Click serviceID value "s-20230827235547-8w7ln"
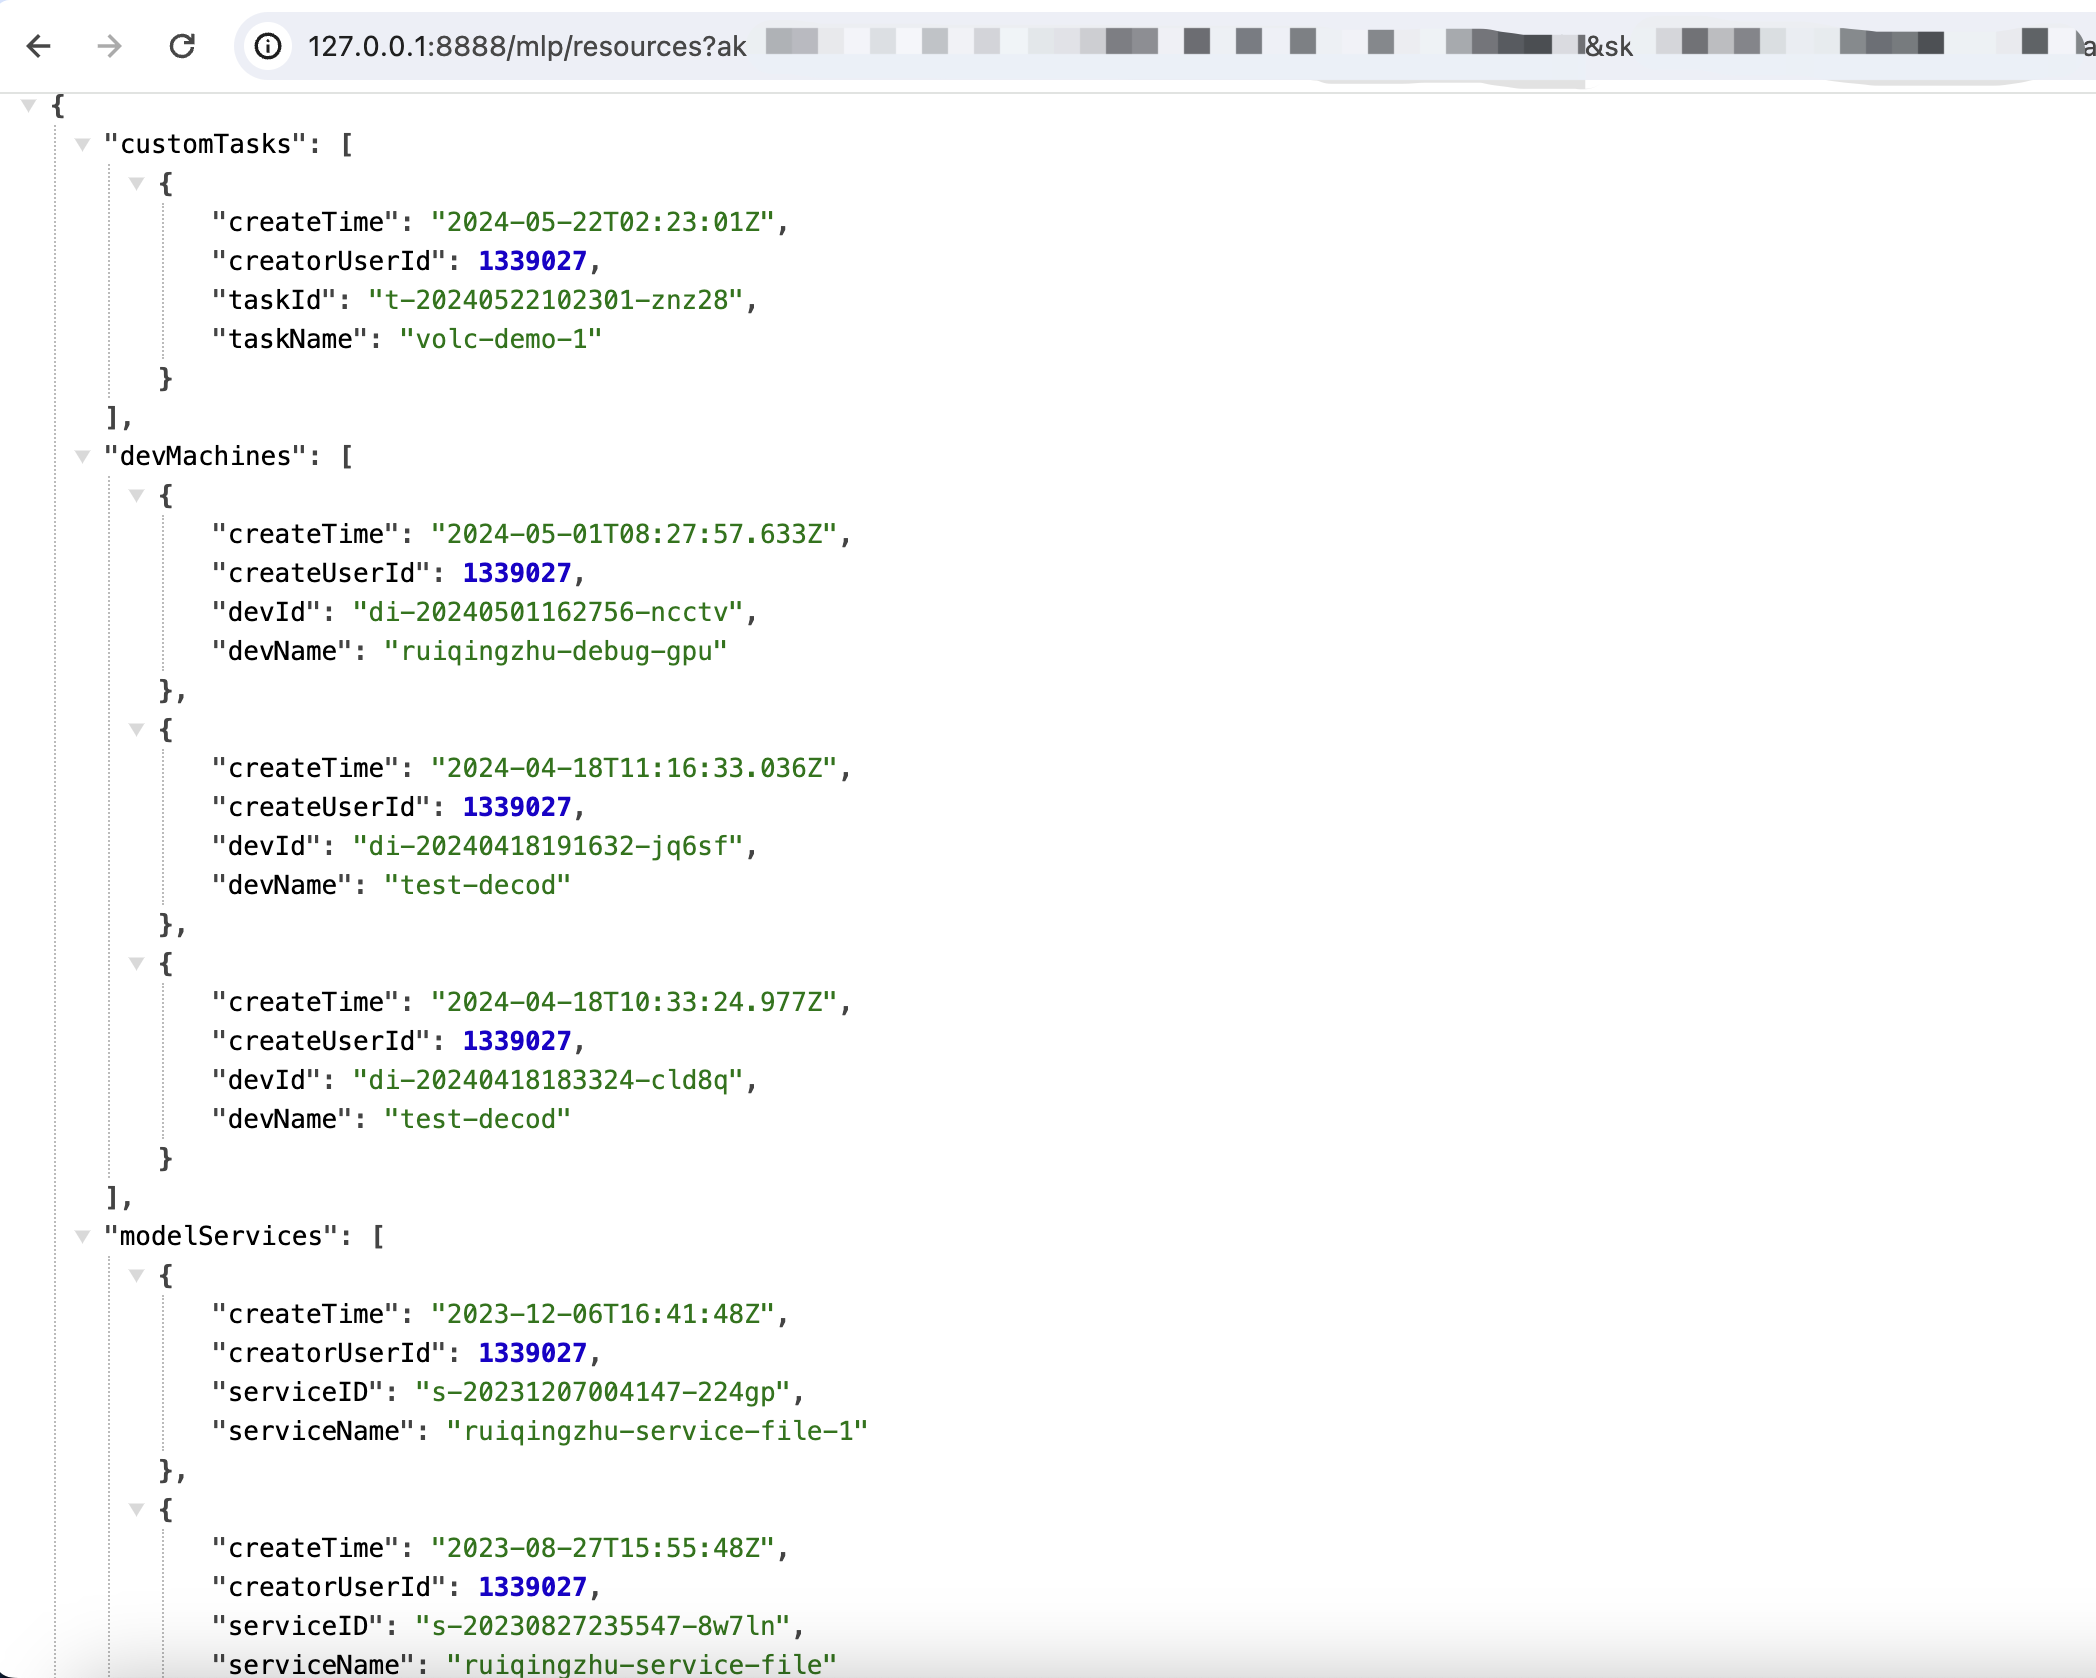Image resolution: width=2096 pixels, height=1678 pixels. (x=603, y=1627)
